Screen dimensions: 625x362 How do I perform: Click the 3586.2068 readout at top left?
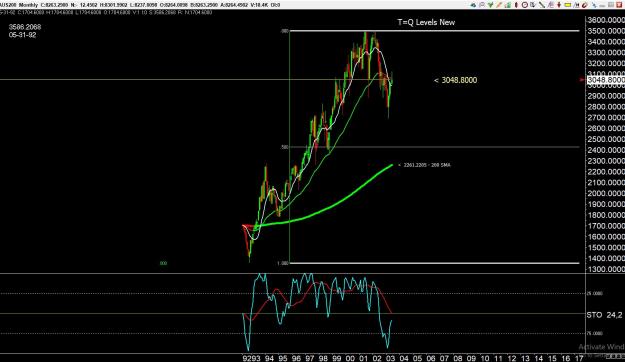pyautogui.click(x=25, y=27)
